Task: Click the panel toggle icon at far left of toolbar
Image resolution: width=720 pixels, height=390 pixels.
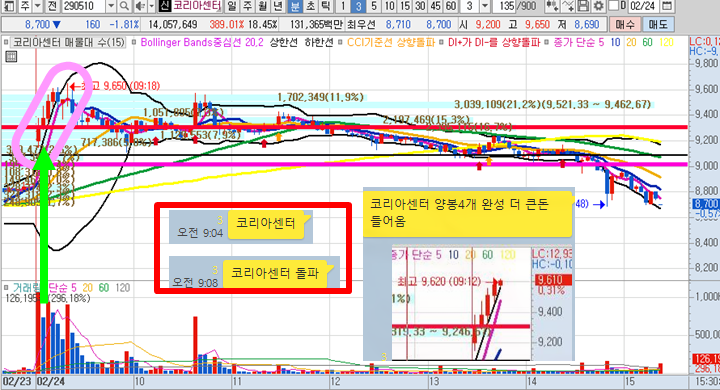Action: pos(9,6)
